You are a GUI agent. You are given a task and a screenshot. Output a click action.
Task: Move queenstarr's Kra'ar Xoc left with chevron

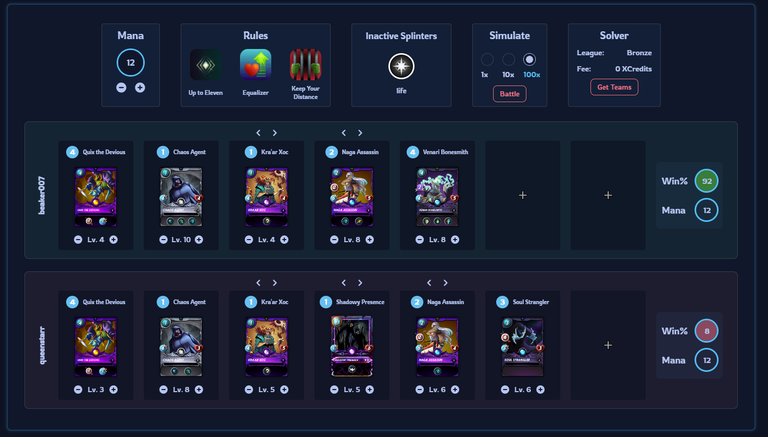tap(259, 283)
